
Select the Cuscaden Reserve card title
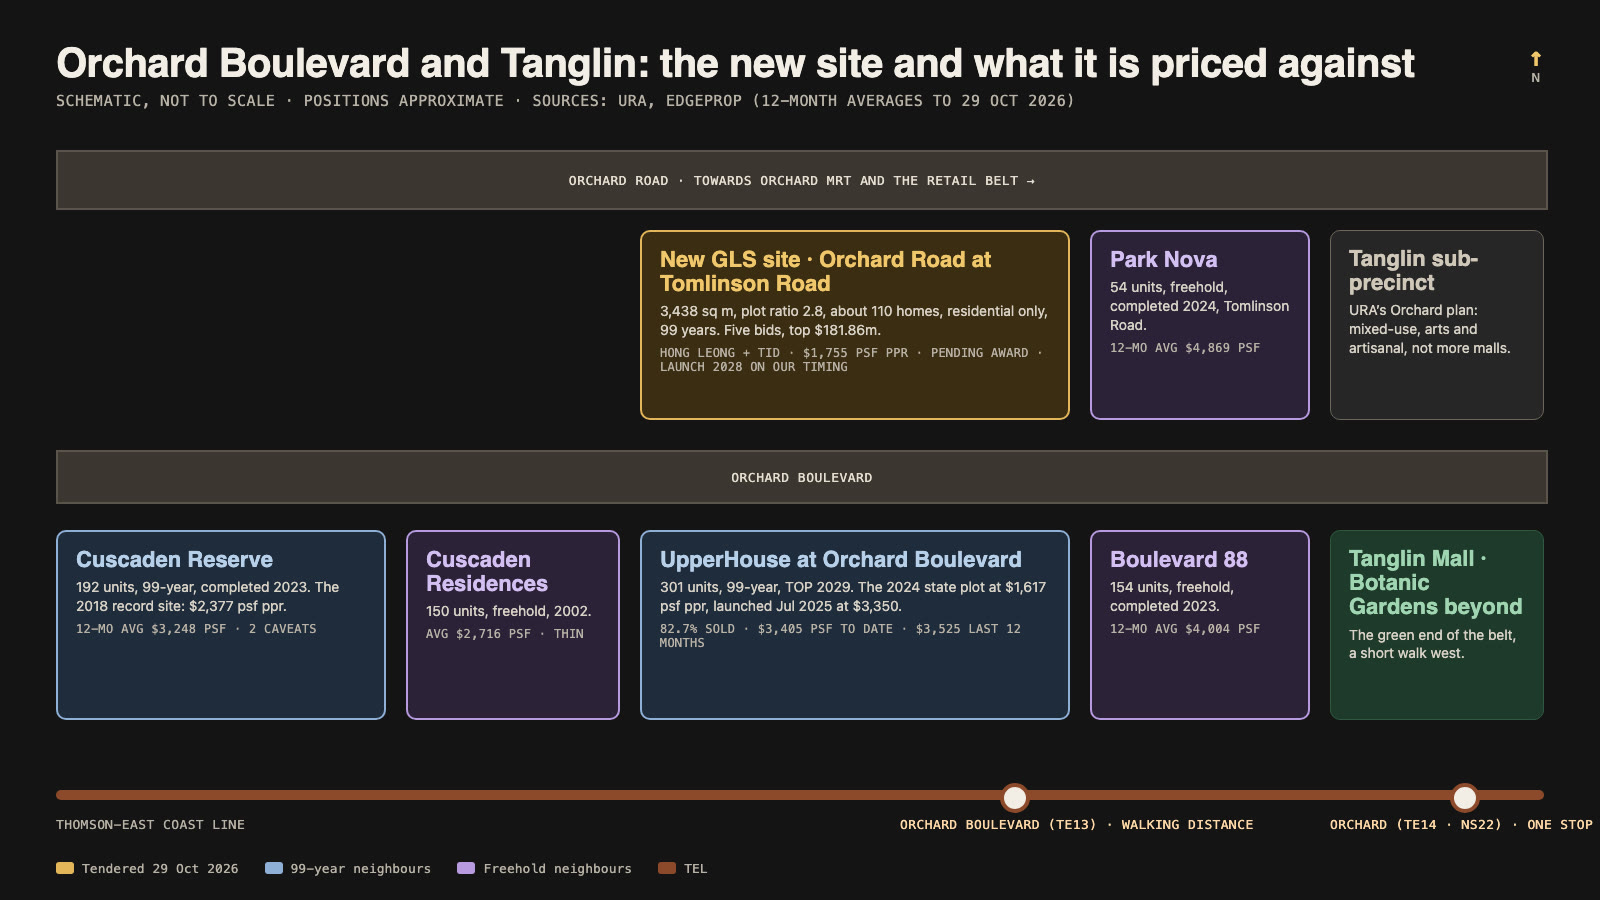(x=174, y=560)
